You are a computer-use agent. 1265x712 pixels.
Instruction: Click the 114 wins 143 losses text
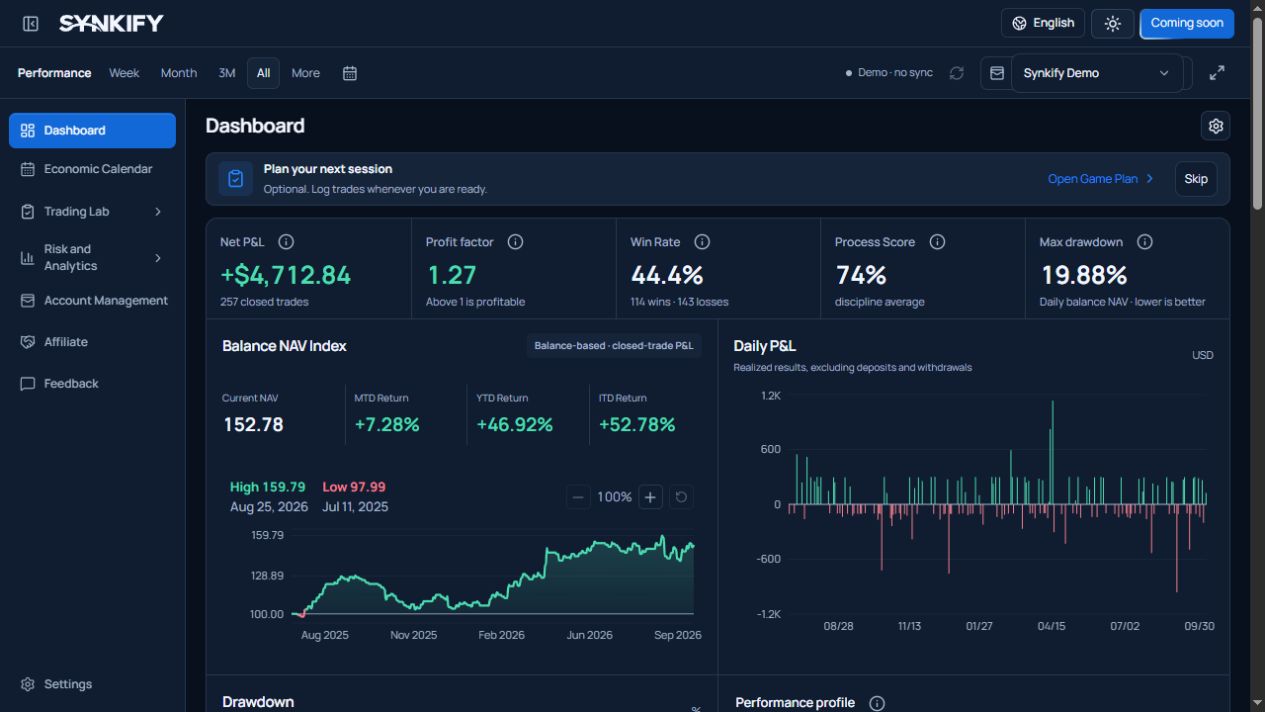coord(679,302)
